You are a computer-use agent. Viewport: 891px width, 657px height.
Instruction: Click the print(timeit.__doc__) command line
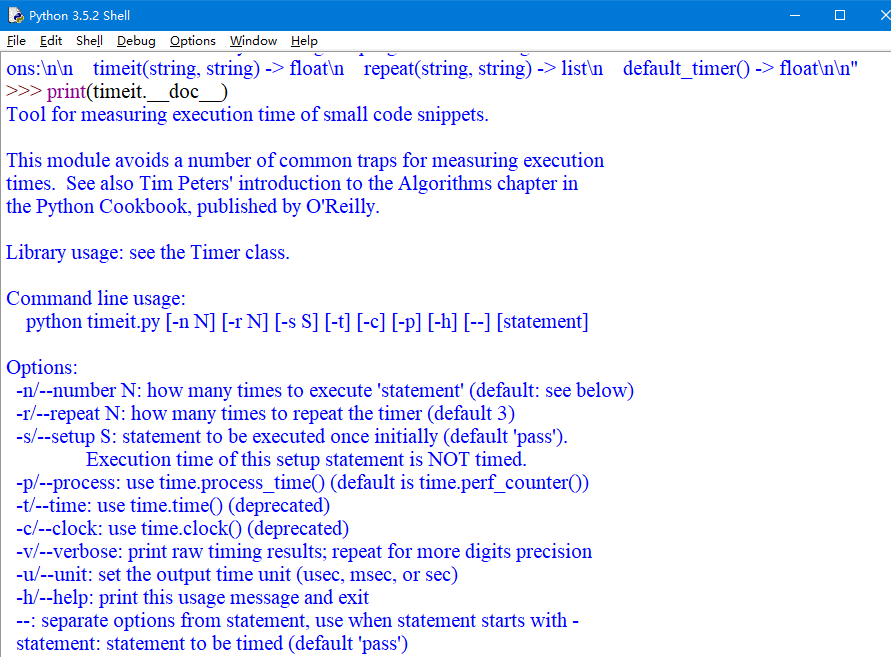116,92
